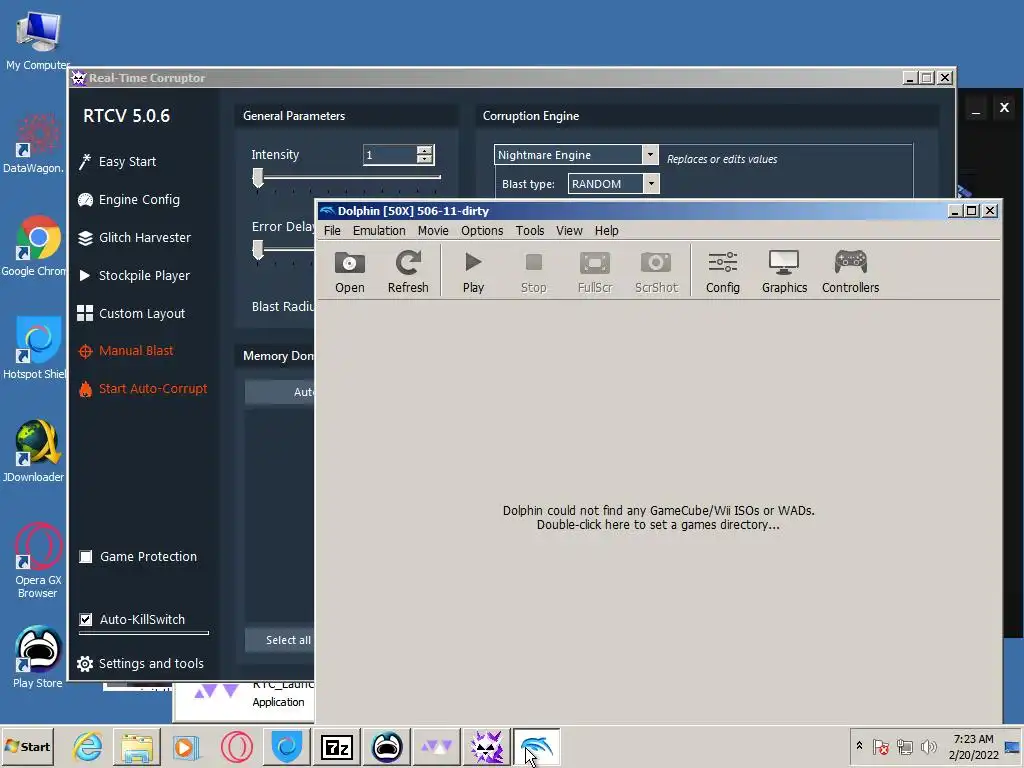Image resolution: width=1024 pixels, height=768 pixels.
Task: Open the Options menu in Dolphin
Action: tap(482, 231)
